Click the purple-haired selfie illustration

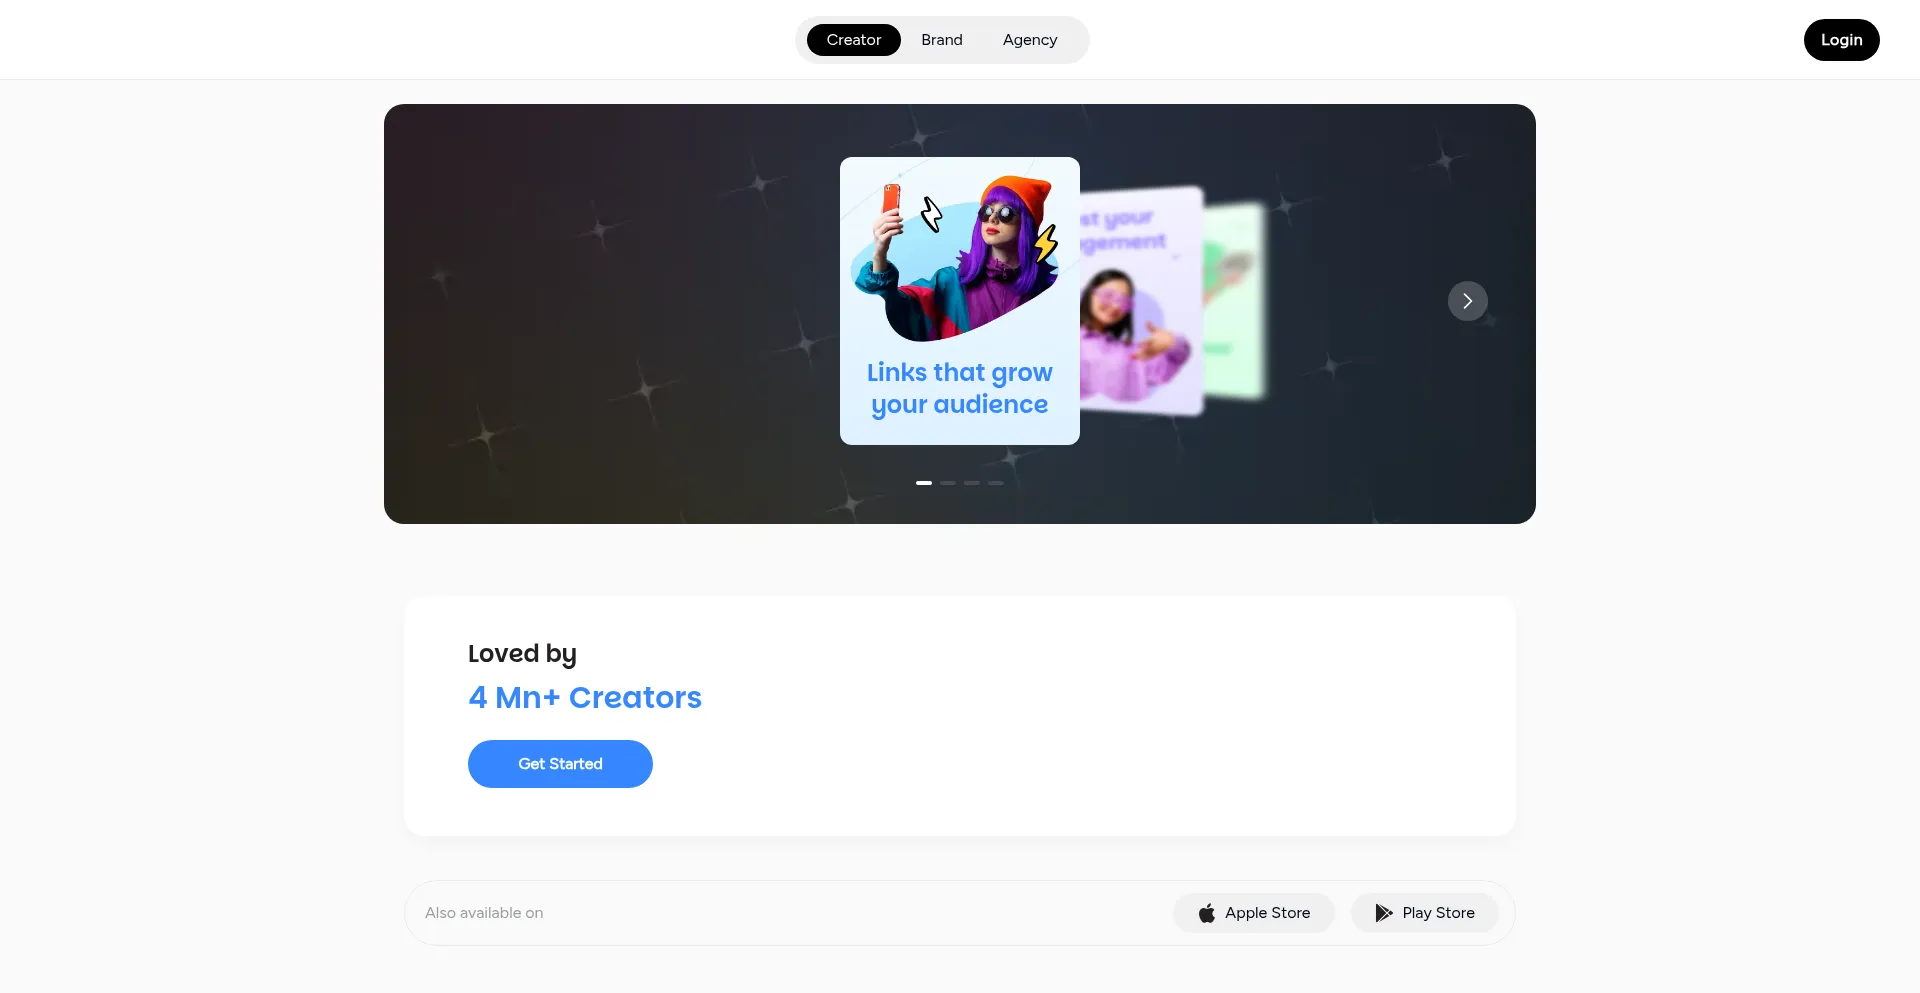956,259
